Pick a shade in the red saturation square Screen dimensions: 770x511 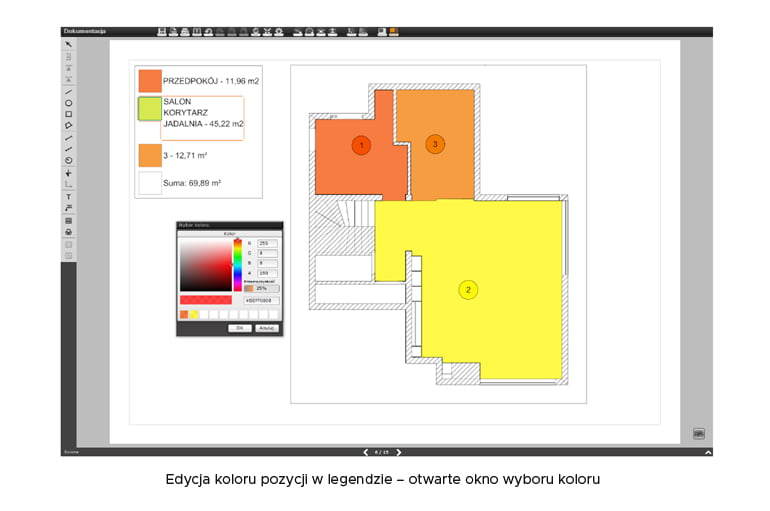tap(206, 265)
